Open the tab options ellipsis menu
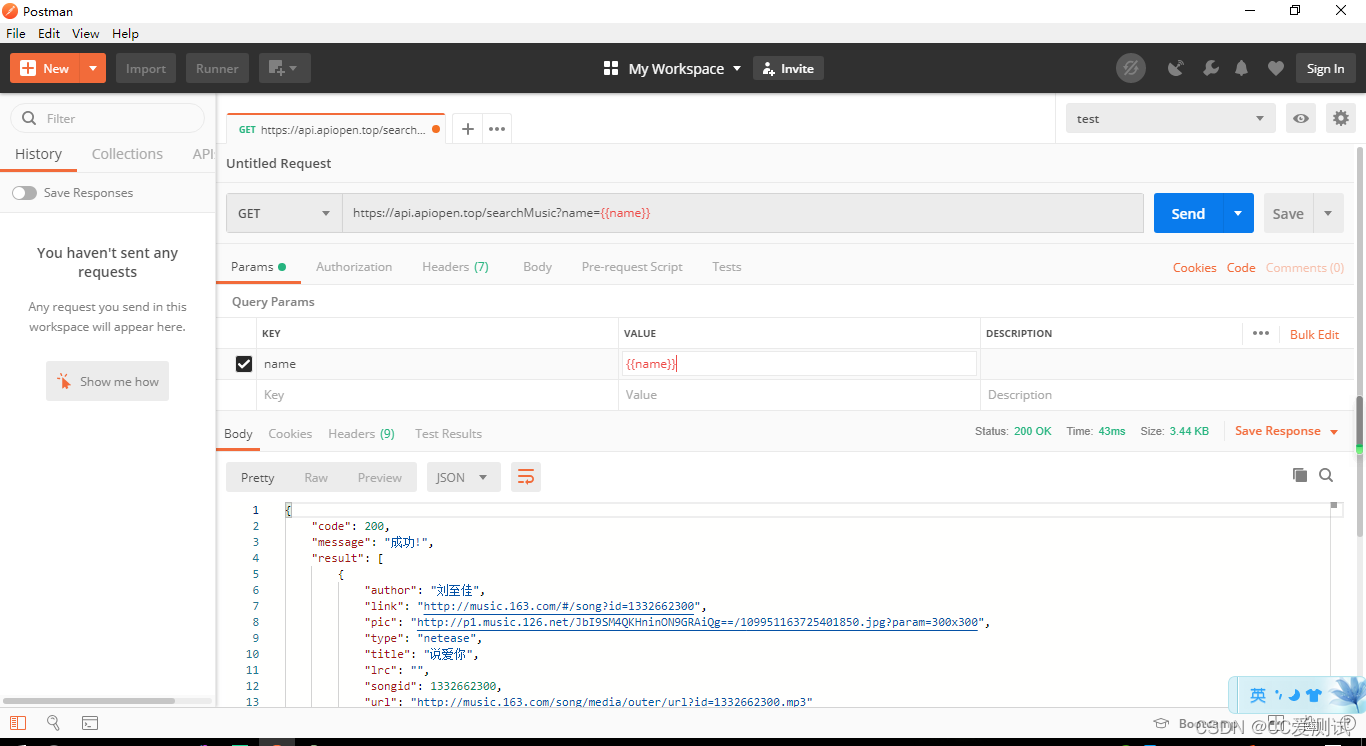The image size is (1366, 746). click(497, 129)
